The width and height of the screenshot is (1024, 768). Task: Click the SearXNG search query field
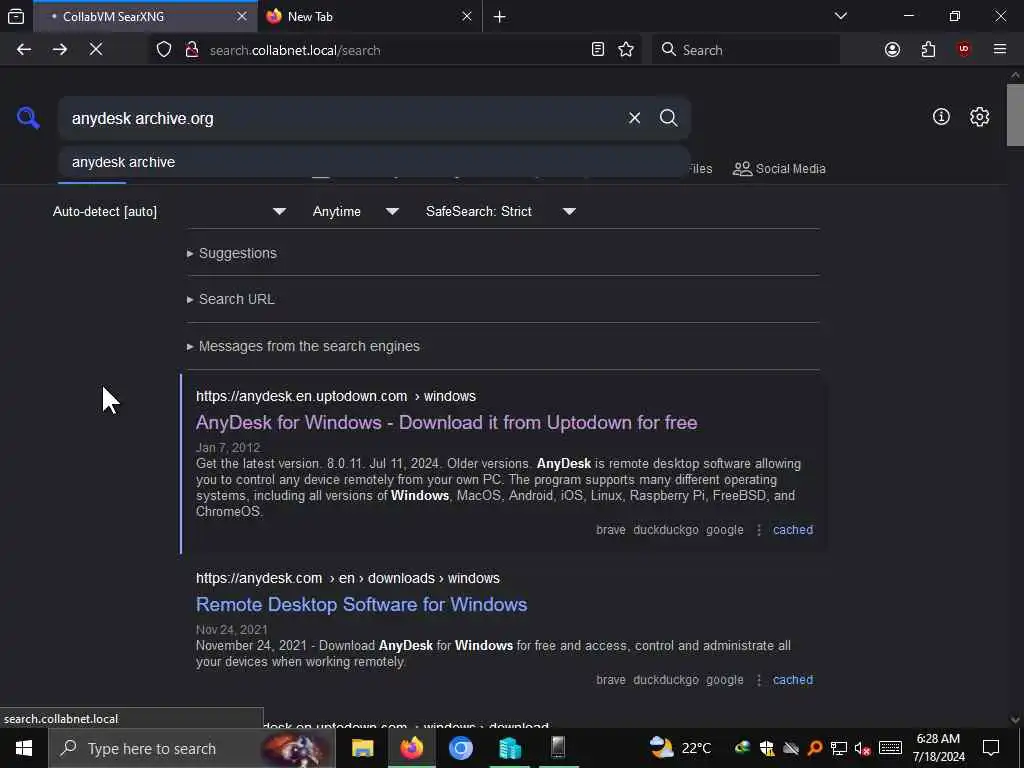coord(343,118)
